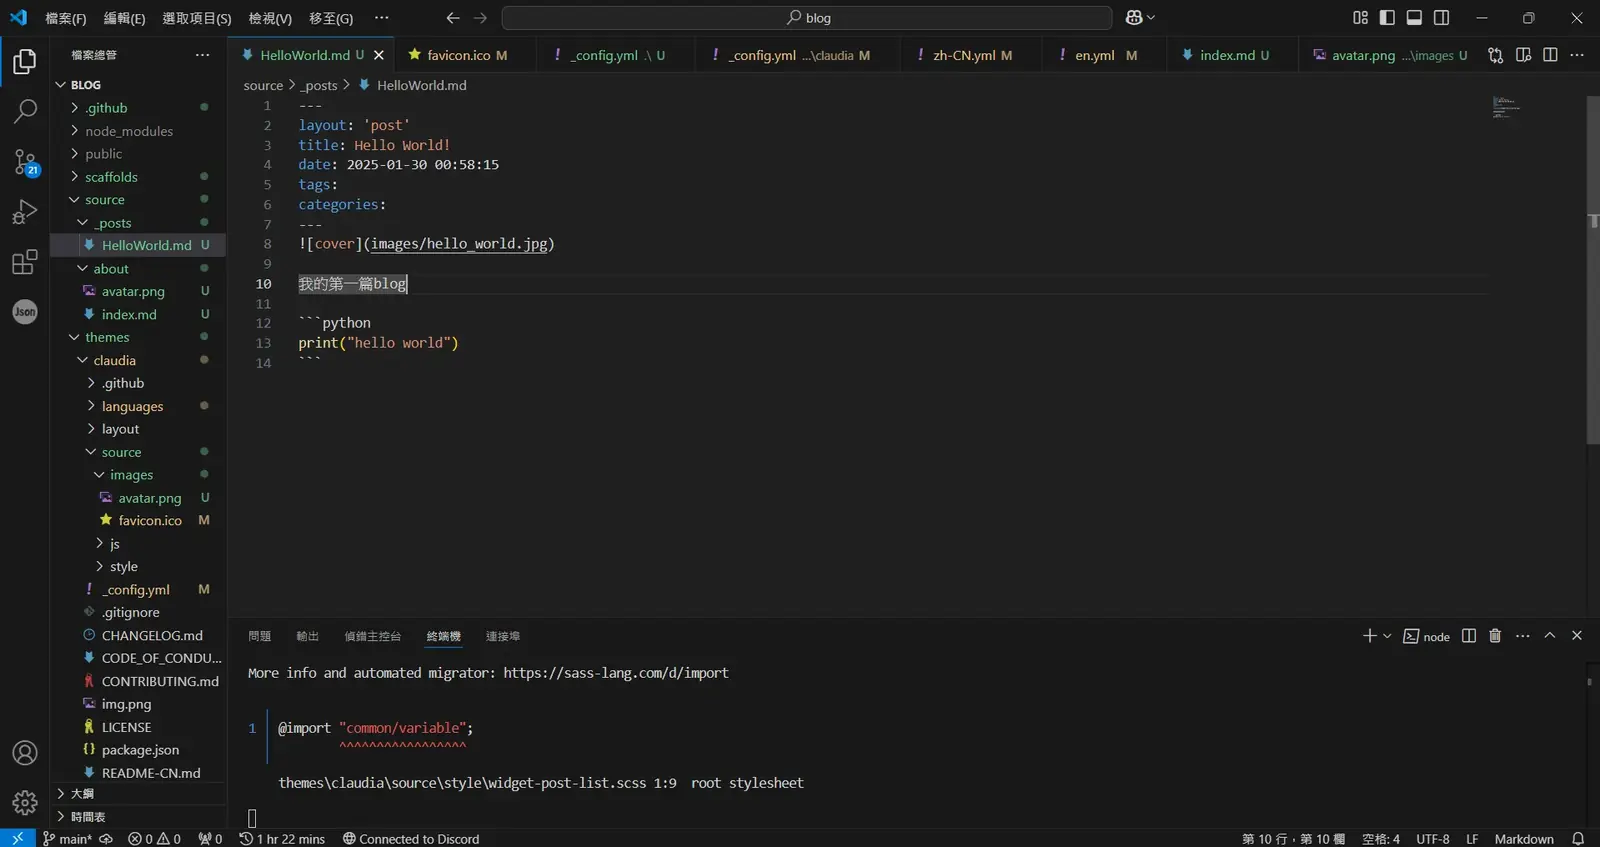Open Search view in activity bar
This screenshot has width=1600, height=847.
(x=25, y=111)
